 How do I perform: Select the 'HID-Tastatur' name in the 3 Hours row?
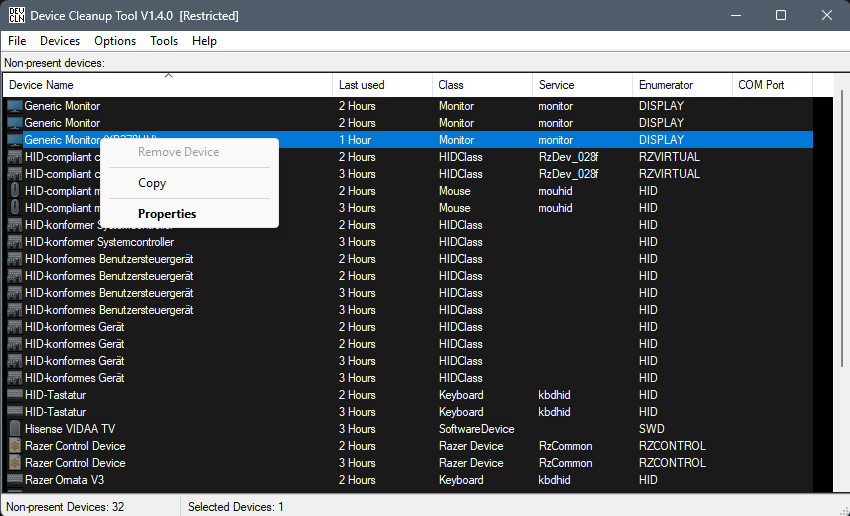point(55,412)
